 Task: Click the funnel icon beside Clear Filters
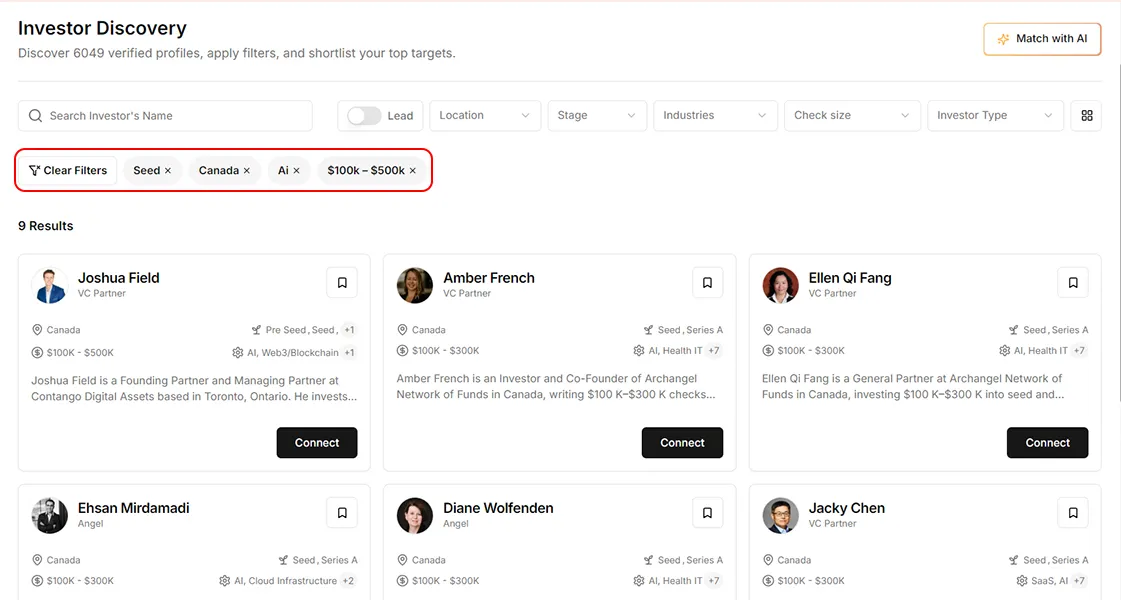tap(33, 170)
